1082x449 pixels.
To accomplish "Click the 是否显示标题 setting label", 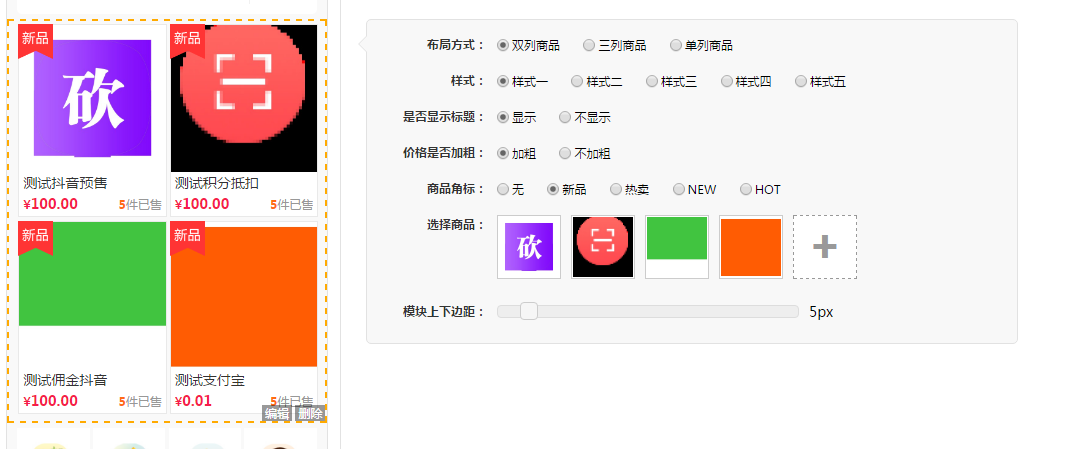I will (444, 117).
